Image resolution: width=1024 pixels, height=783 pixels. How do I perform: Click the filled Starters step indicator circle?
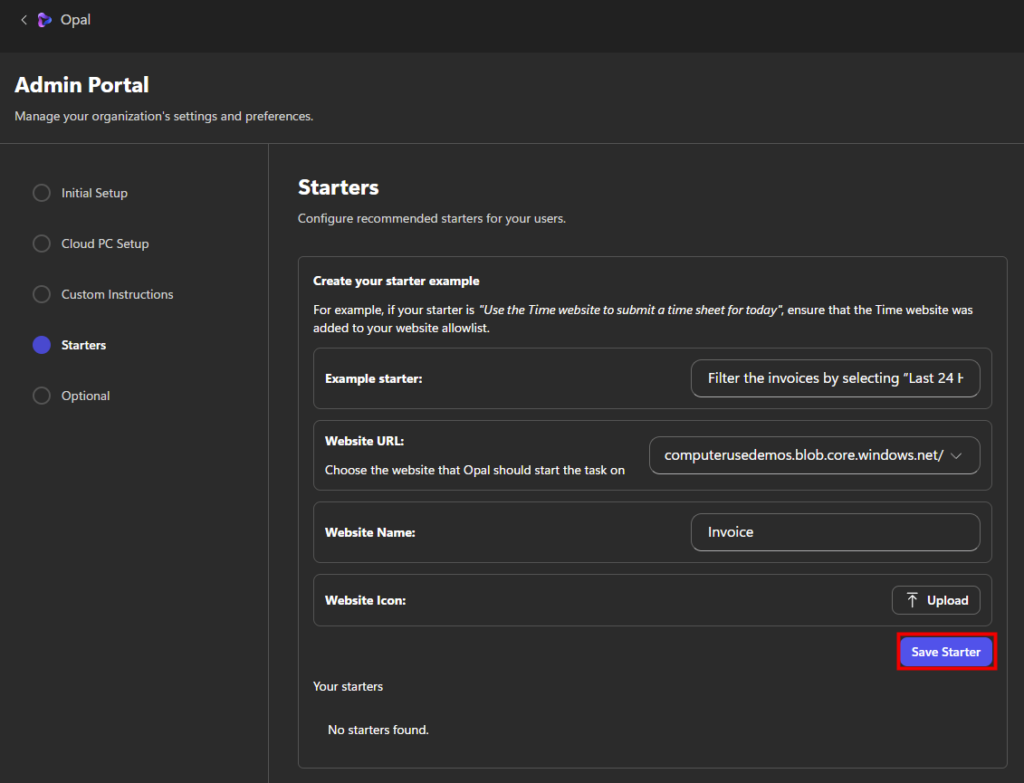coord(41,345)
